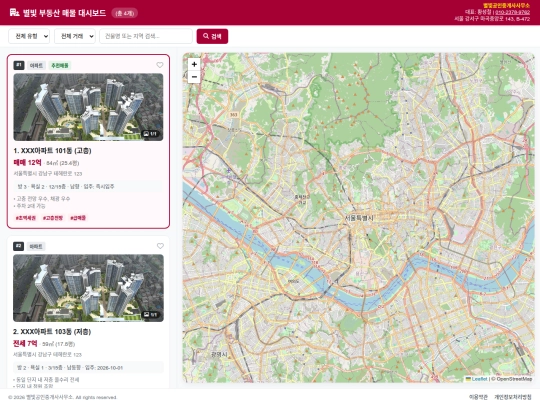This screenshot has height=405, width=540.
Task: Favorite listing #2 with the heart icon
Action: [160, 246]
